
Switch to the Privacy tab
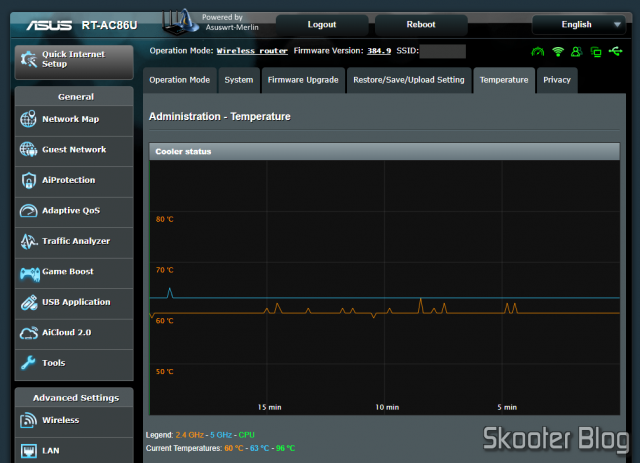coord(557,80)
